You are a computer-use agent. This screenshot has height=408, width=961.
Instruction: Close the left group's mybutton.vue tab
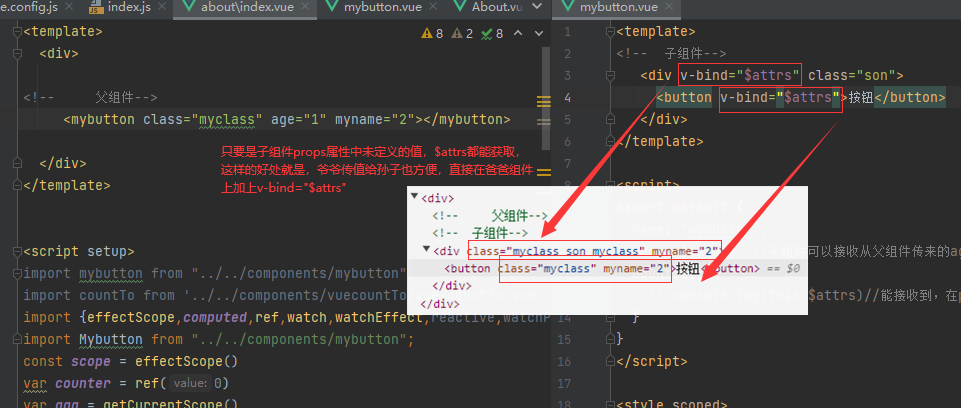click(432, 7)
